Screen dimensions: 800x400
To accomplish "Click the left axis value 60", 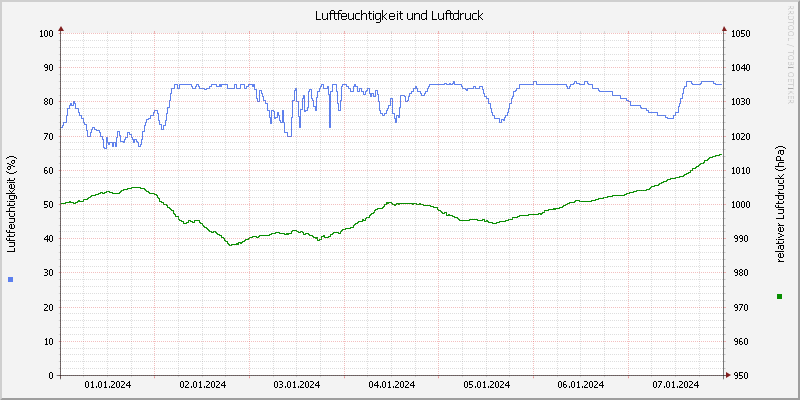I will pyautogui.click(x=48, y=170).
